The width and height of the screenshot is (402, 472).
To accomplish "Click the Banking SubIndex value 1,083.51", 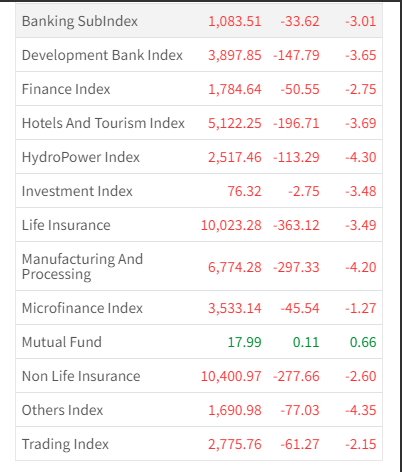I will (235, 21).
